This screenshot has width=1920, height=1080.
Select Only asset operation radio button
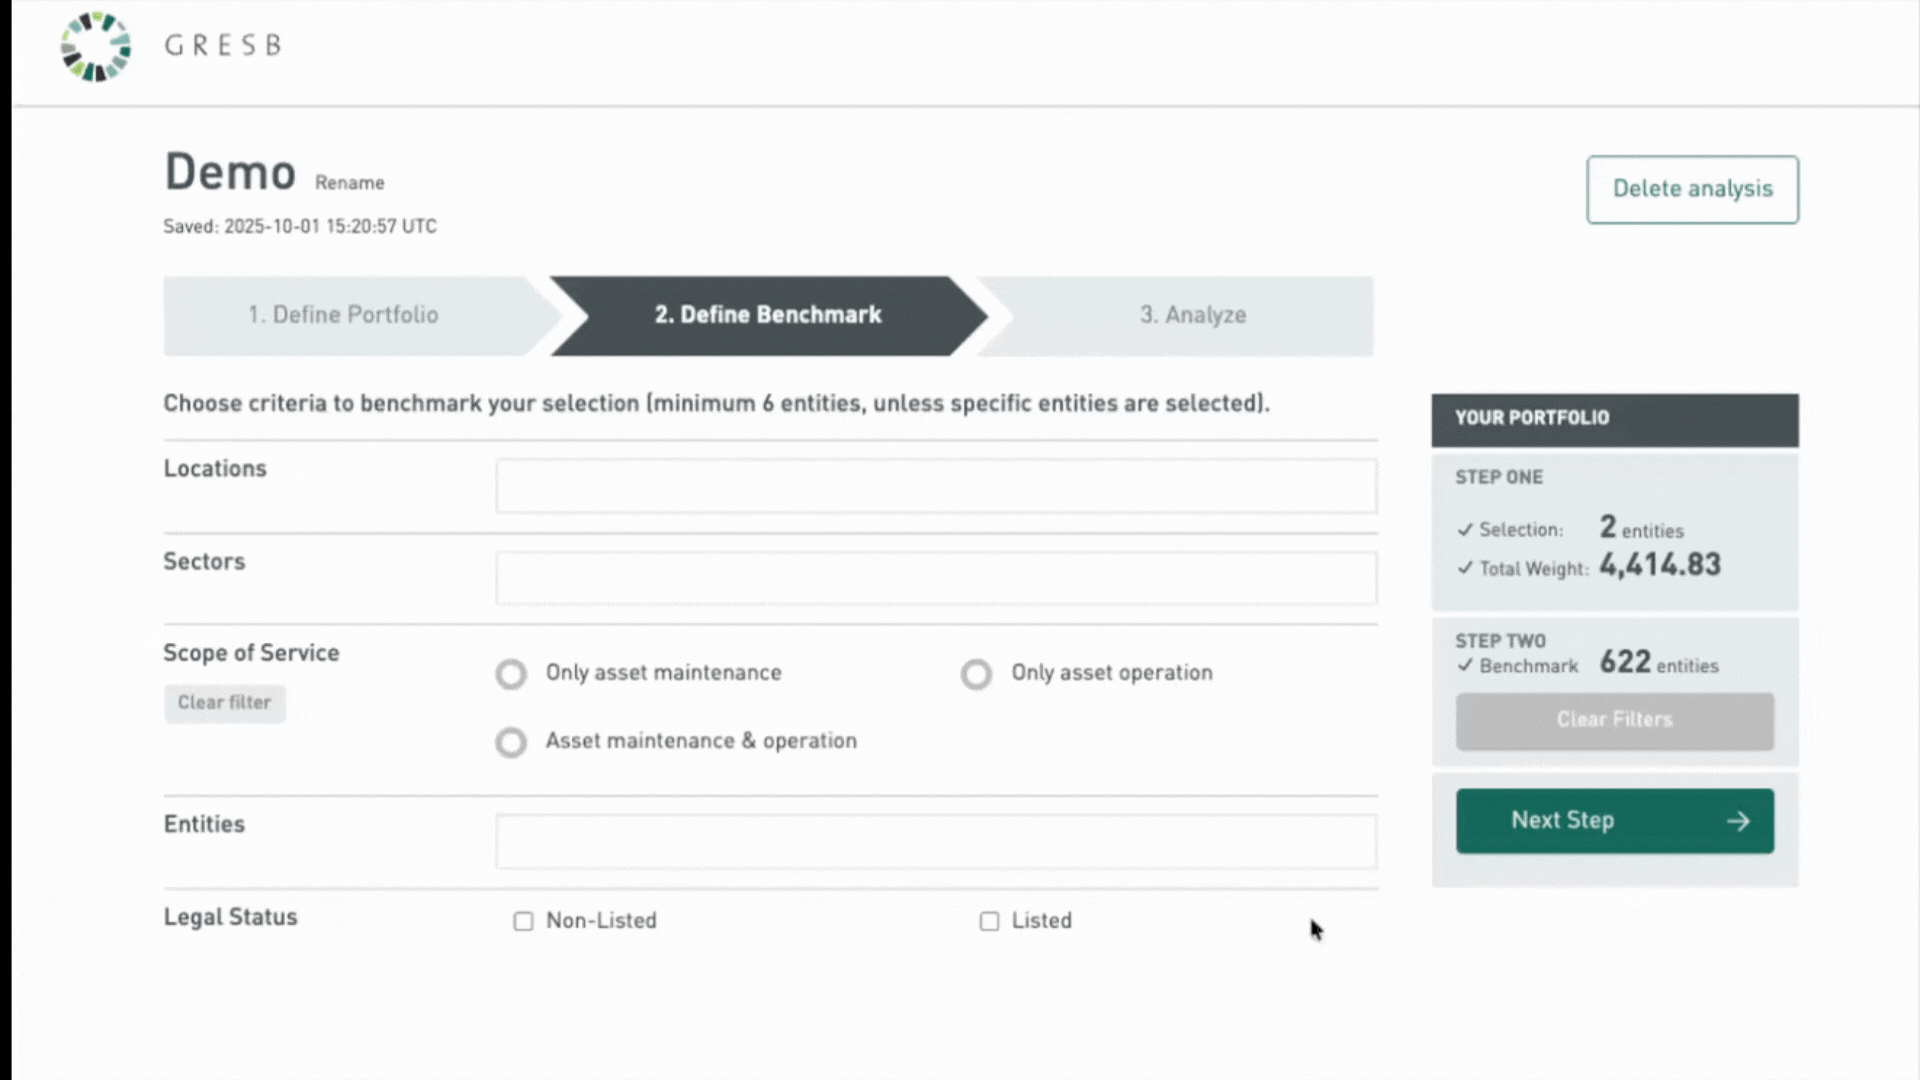click(976, 674)
